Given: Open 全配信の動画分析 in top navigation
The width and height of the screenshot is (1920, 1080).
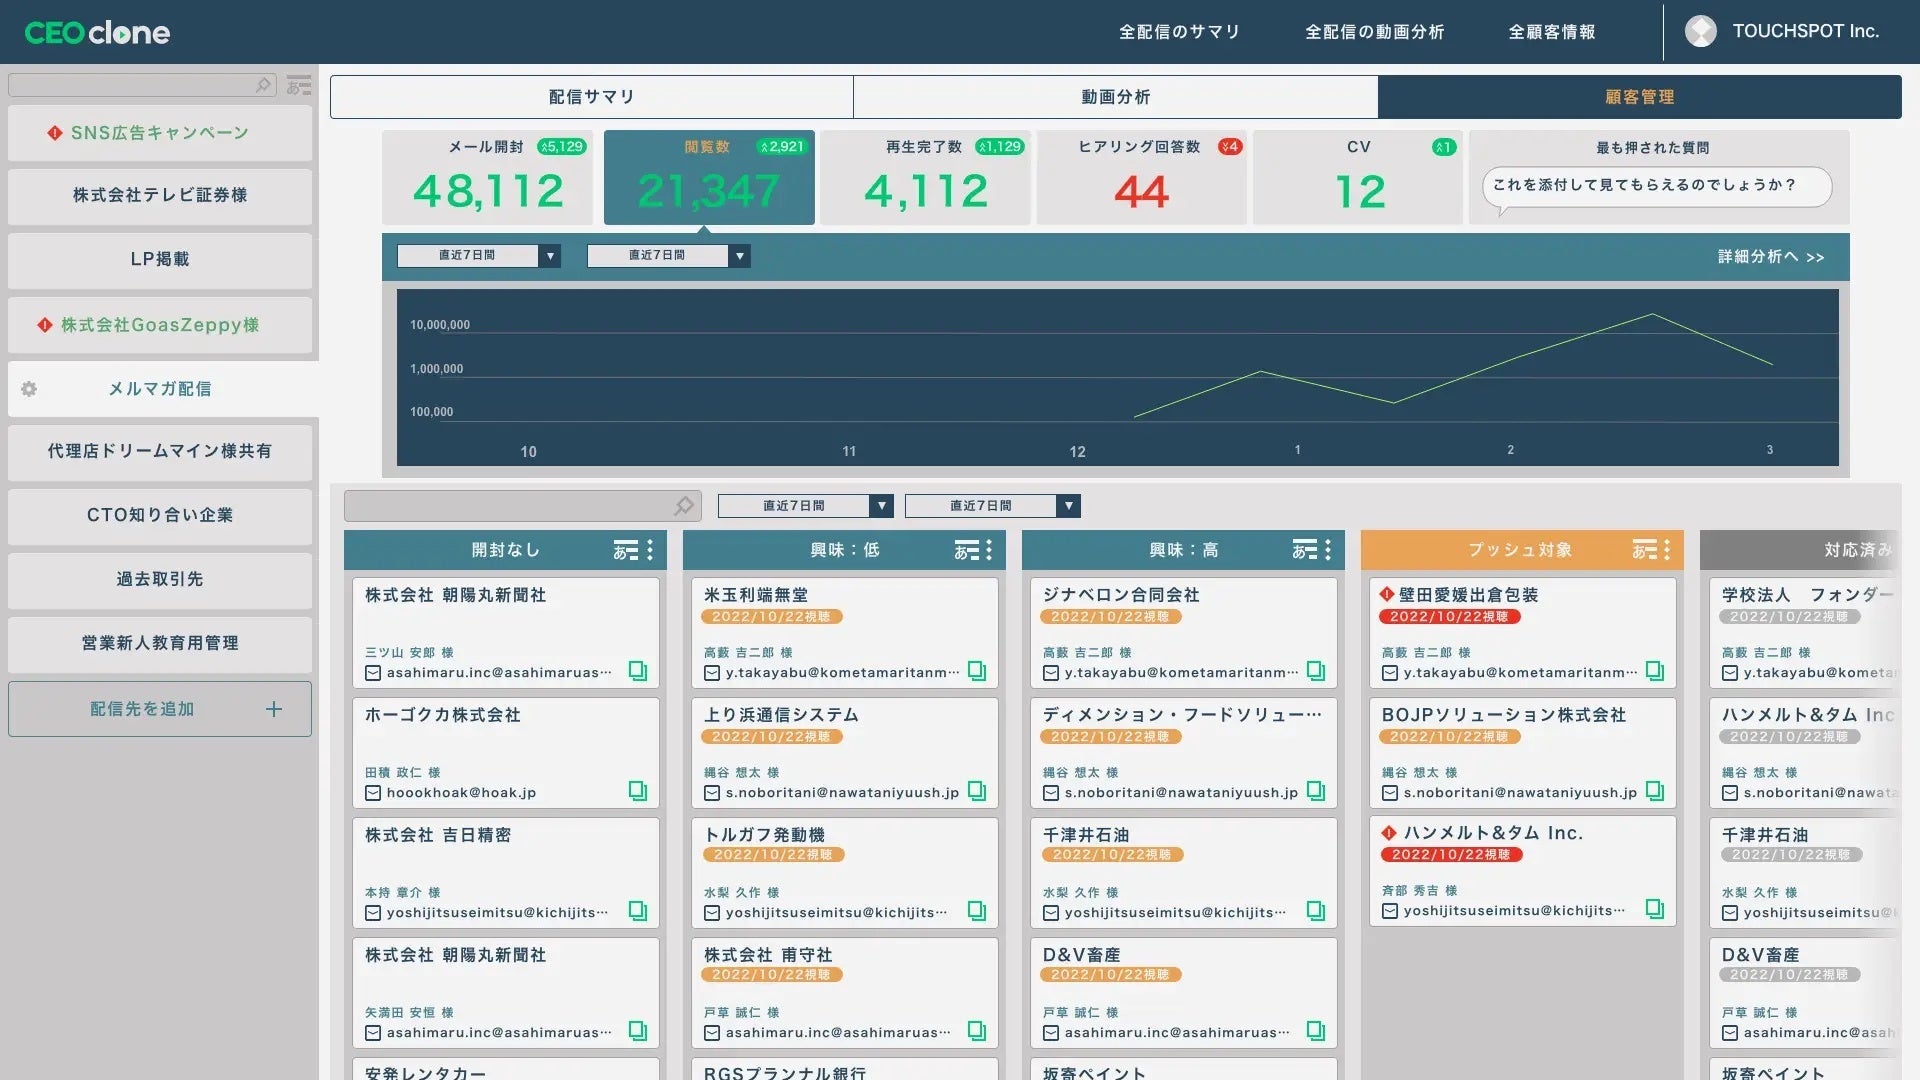Looking at the screenshot, I should tap(1374, 32).
